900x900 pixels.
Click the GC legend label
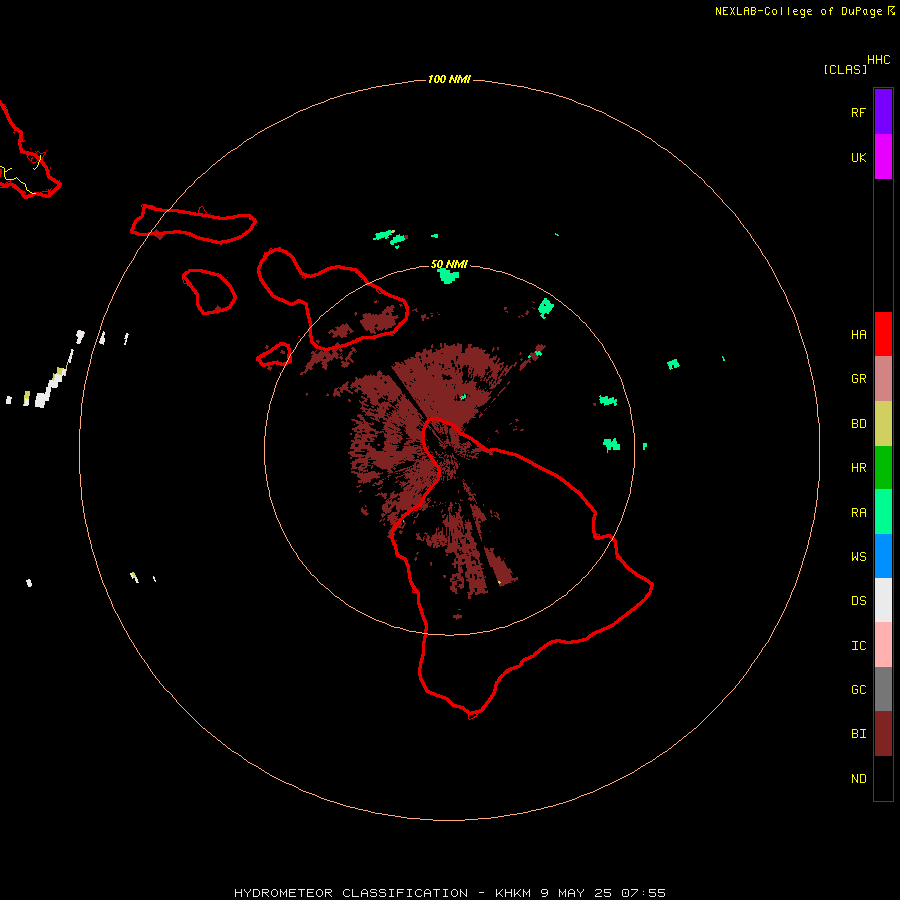pyautogui.click(x=858, y=690)
